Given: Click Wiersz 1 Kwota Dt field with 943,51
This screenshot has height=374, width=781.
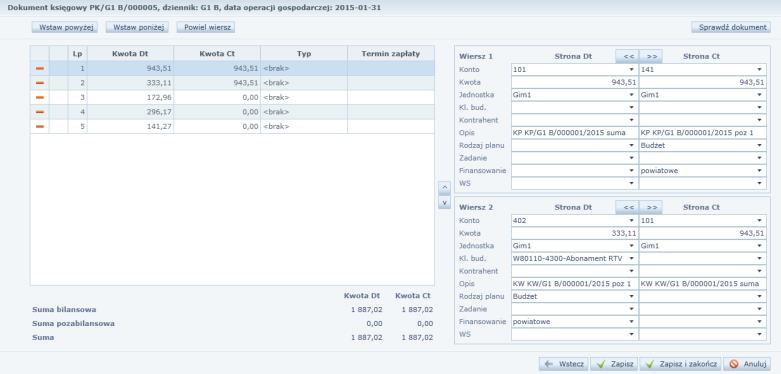Looking at the screenshot, I should pos(575,82).
